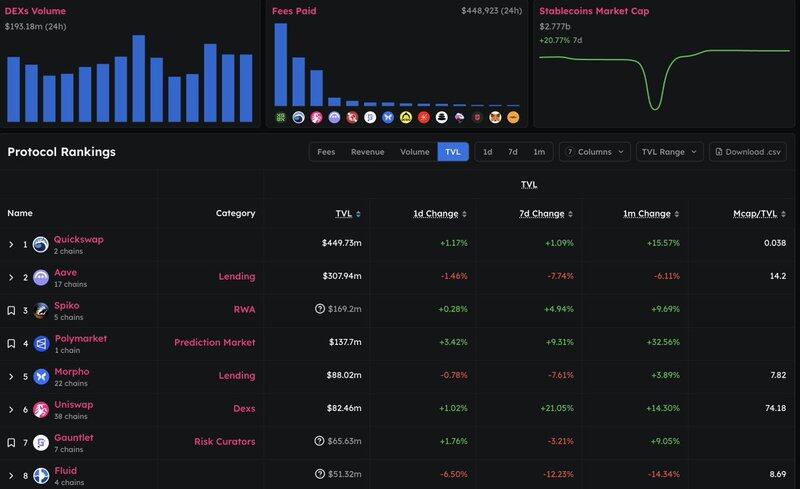Click the sort arrows next to Mcap/TVL header
The height and width of the screenshot is (489, 800).
pos(783,214)
